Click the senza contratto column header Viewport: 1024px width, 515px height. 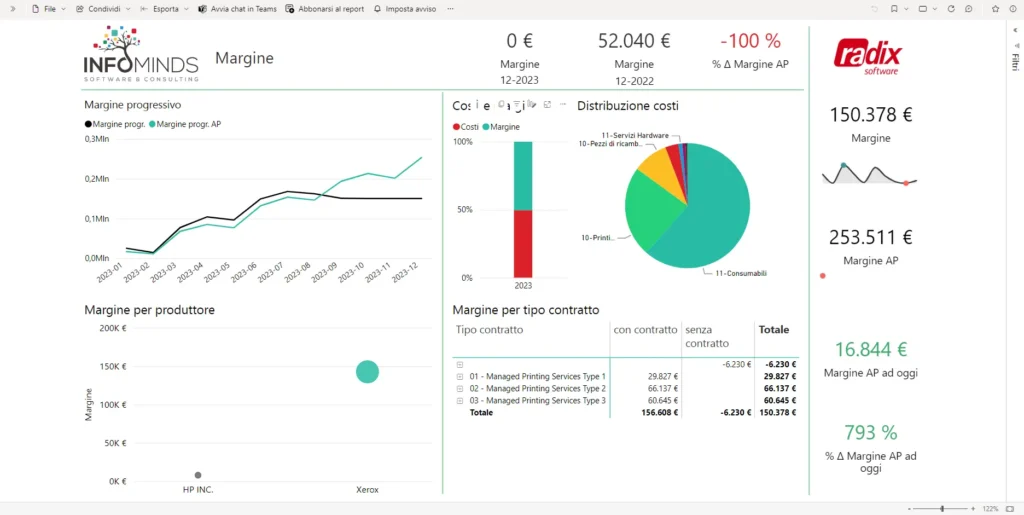pos(707,337)
